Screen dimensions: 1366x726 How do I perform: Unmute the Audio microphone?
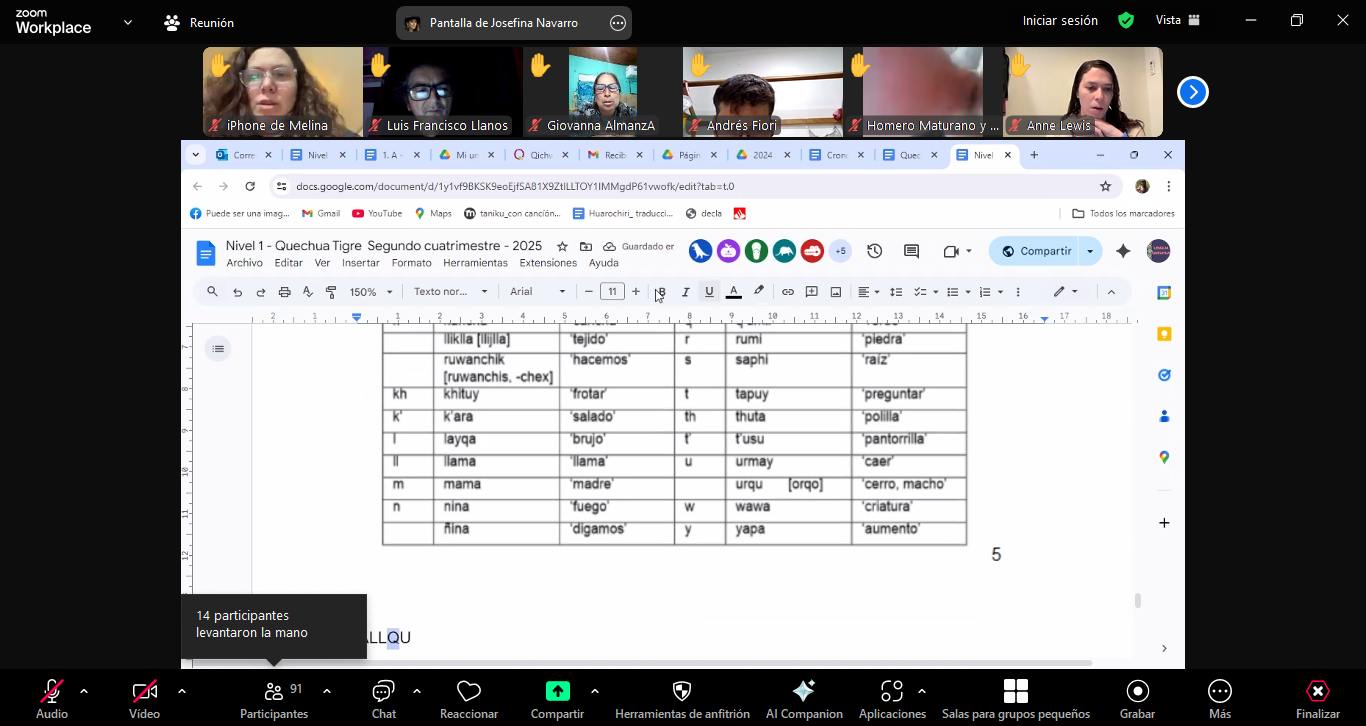pos(51,692)
